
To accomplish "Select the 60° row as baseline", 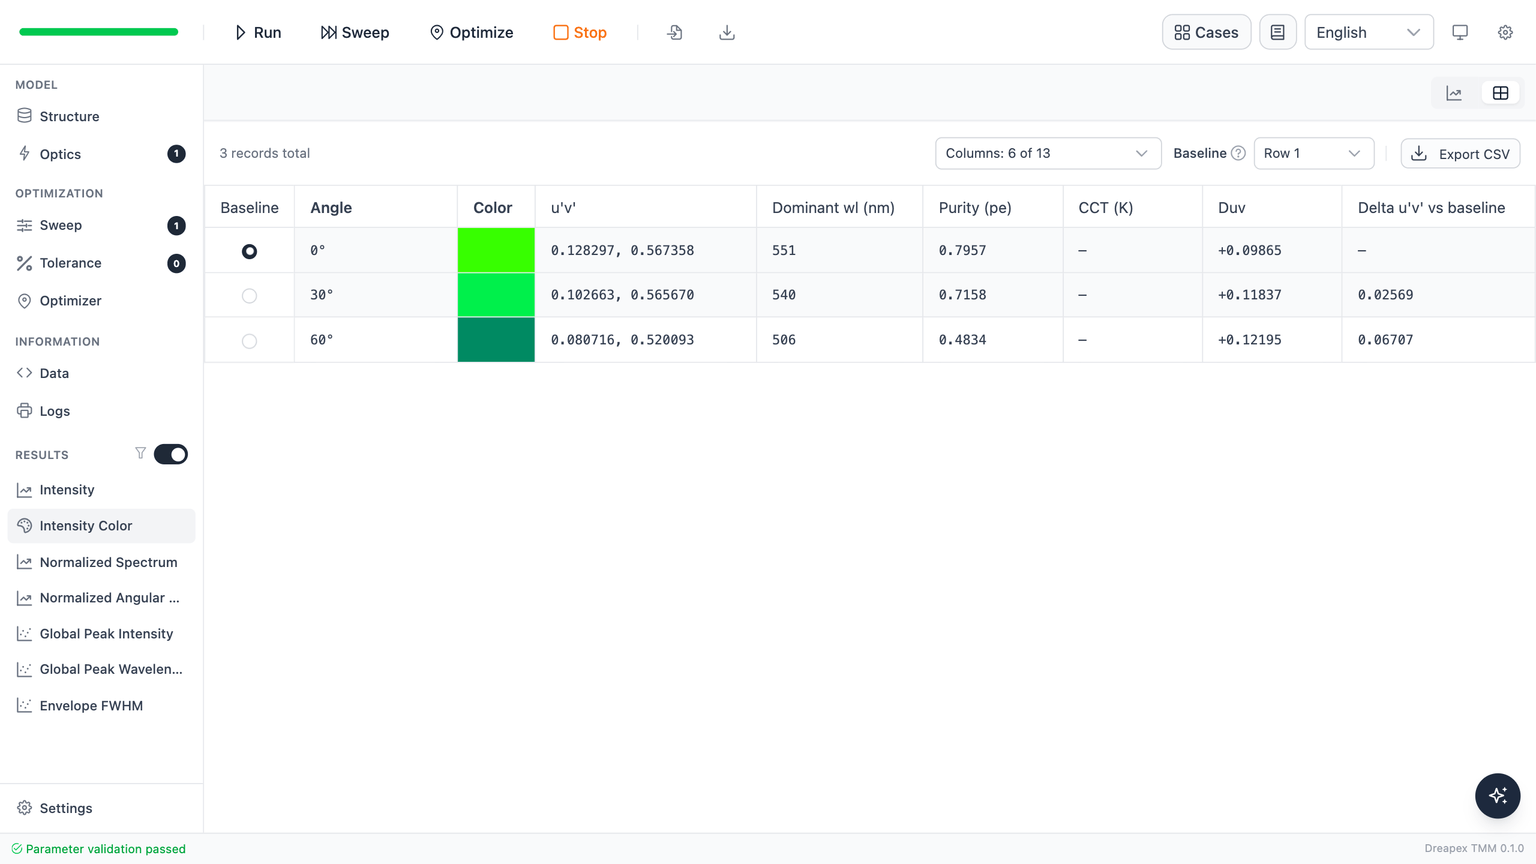I will [249, 341].
